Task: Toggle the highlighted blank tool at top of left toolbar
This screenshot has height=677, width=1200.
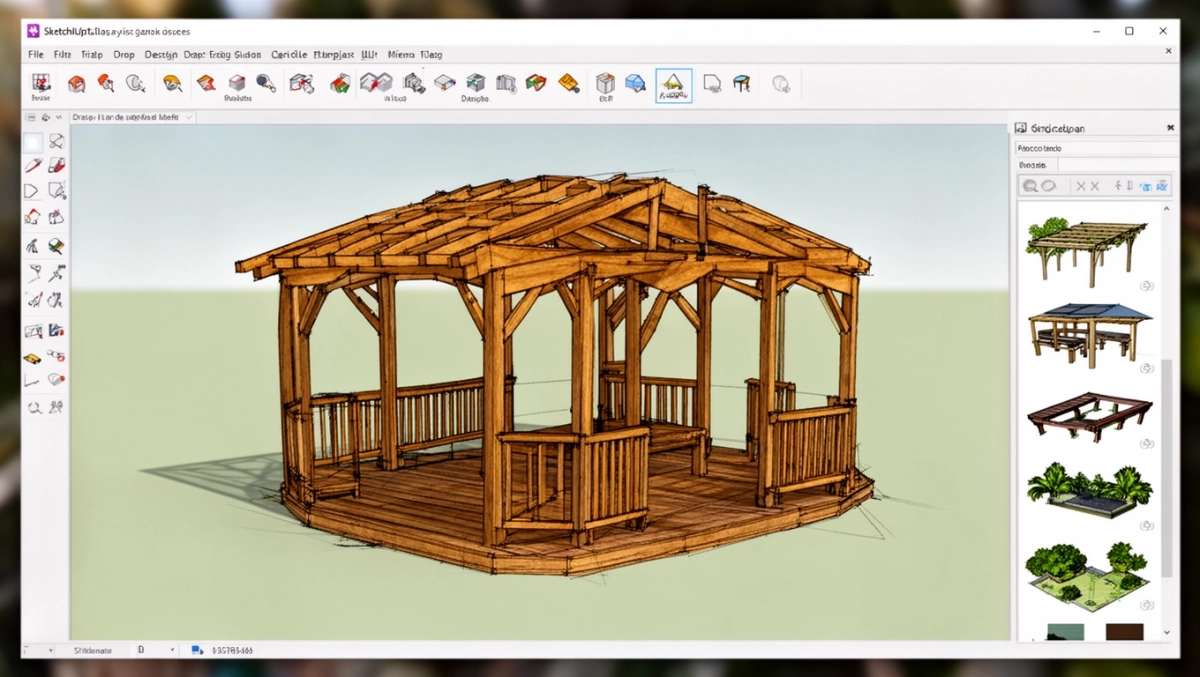Action: pyautogui.click(x=33, y=142)
